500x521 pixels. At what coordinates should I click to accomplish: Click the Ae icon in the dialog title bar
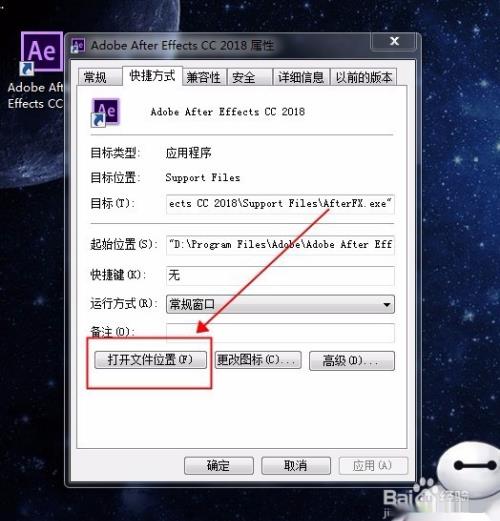pyautogui.click(x=78, y=45)
